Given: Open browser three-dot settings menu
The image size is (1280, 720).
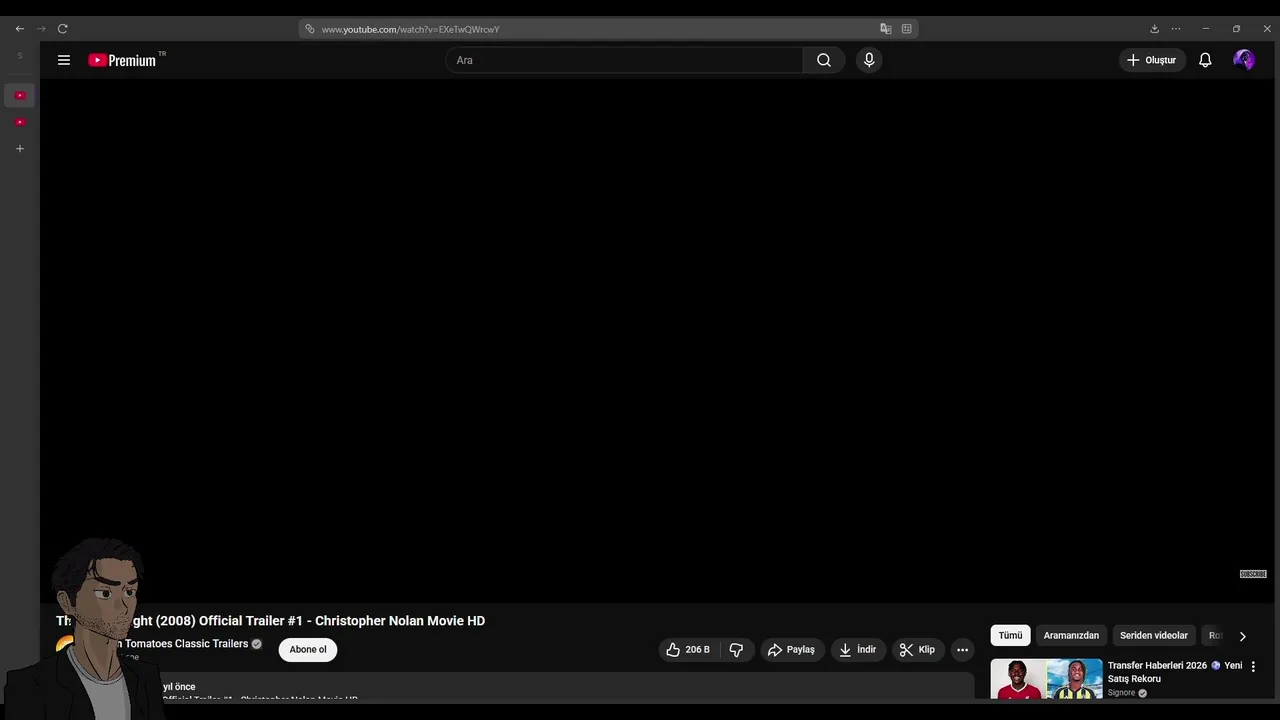Looking at the screenshot, I should click(x=1176, y=29).
